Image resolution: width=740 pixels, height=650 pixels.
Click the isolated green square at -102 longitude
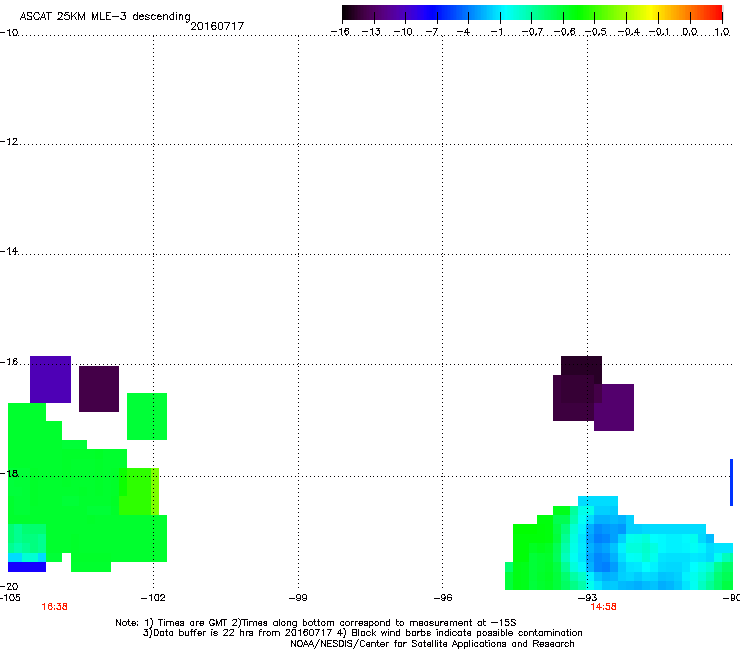[x=147, y=416]
